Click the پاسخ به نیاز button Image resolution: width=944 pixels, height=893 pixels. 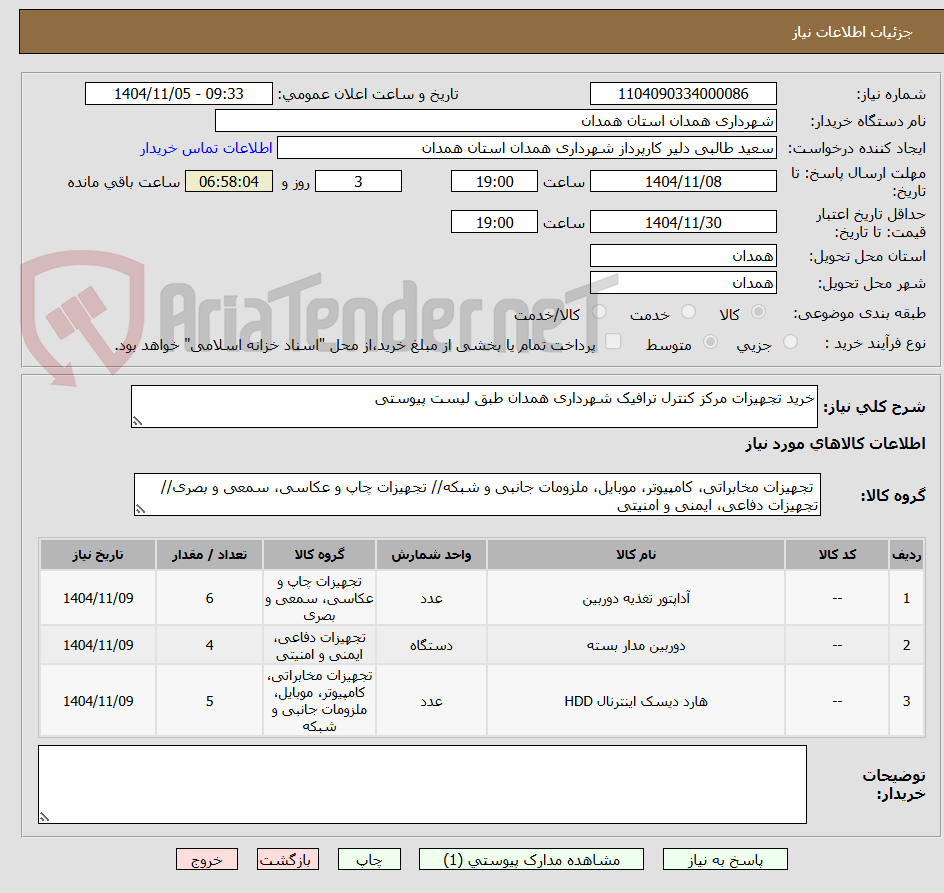point(725,859)
